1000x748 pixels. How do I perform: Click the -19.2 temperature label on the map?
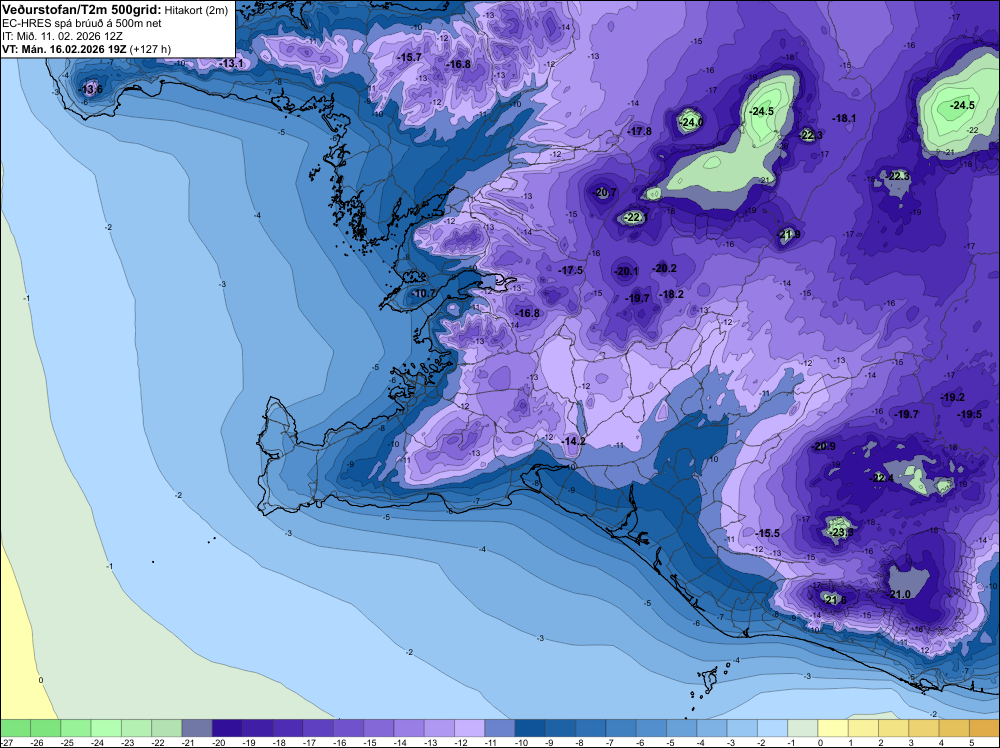[953, 397]
